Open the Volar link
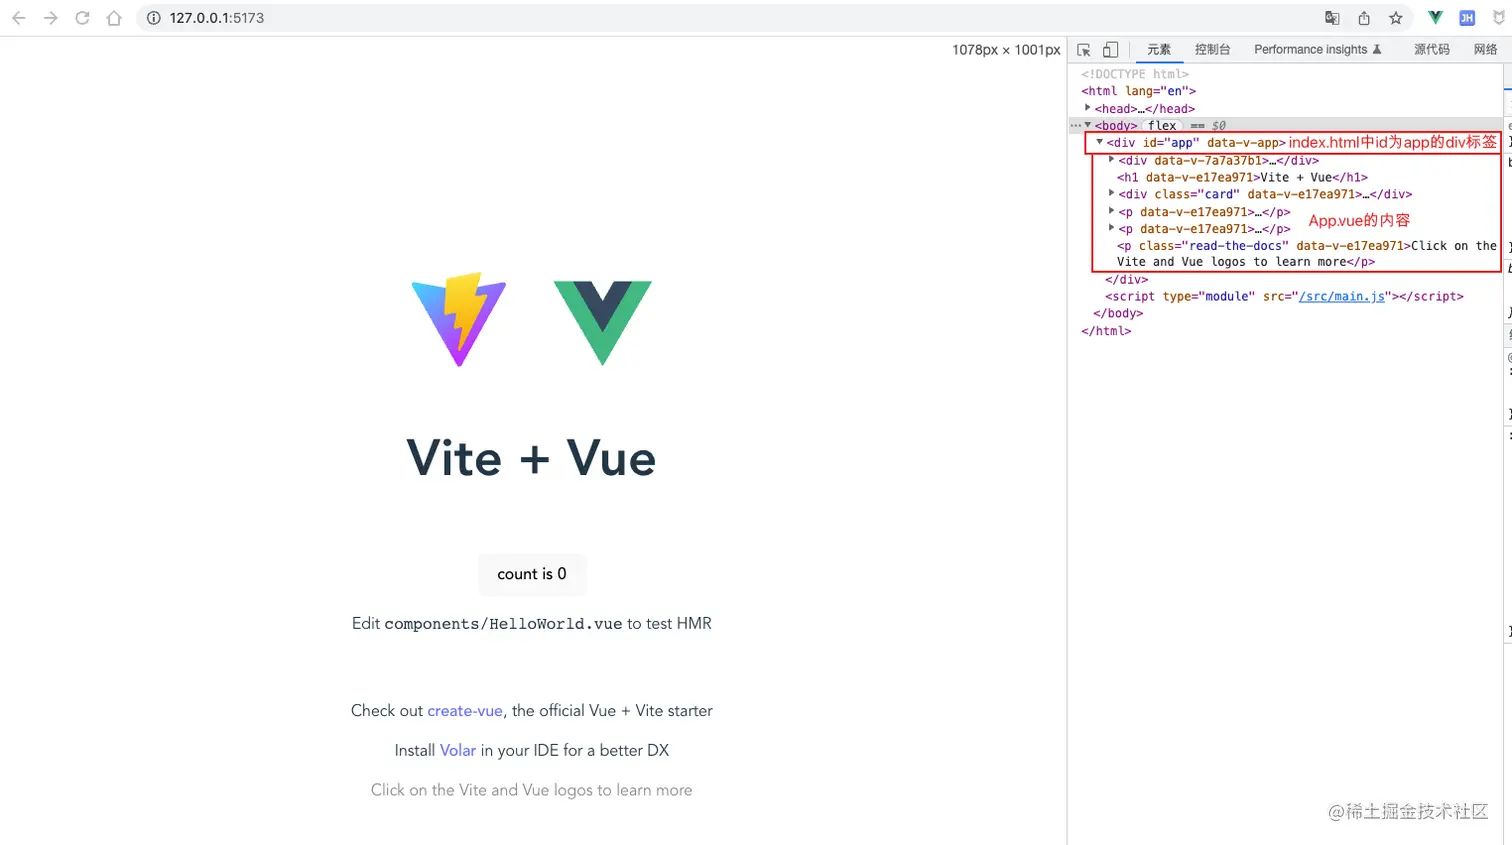The image size is (1512, 845). pyautogui.click(x=458, y=750)
